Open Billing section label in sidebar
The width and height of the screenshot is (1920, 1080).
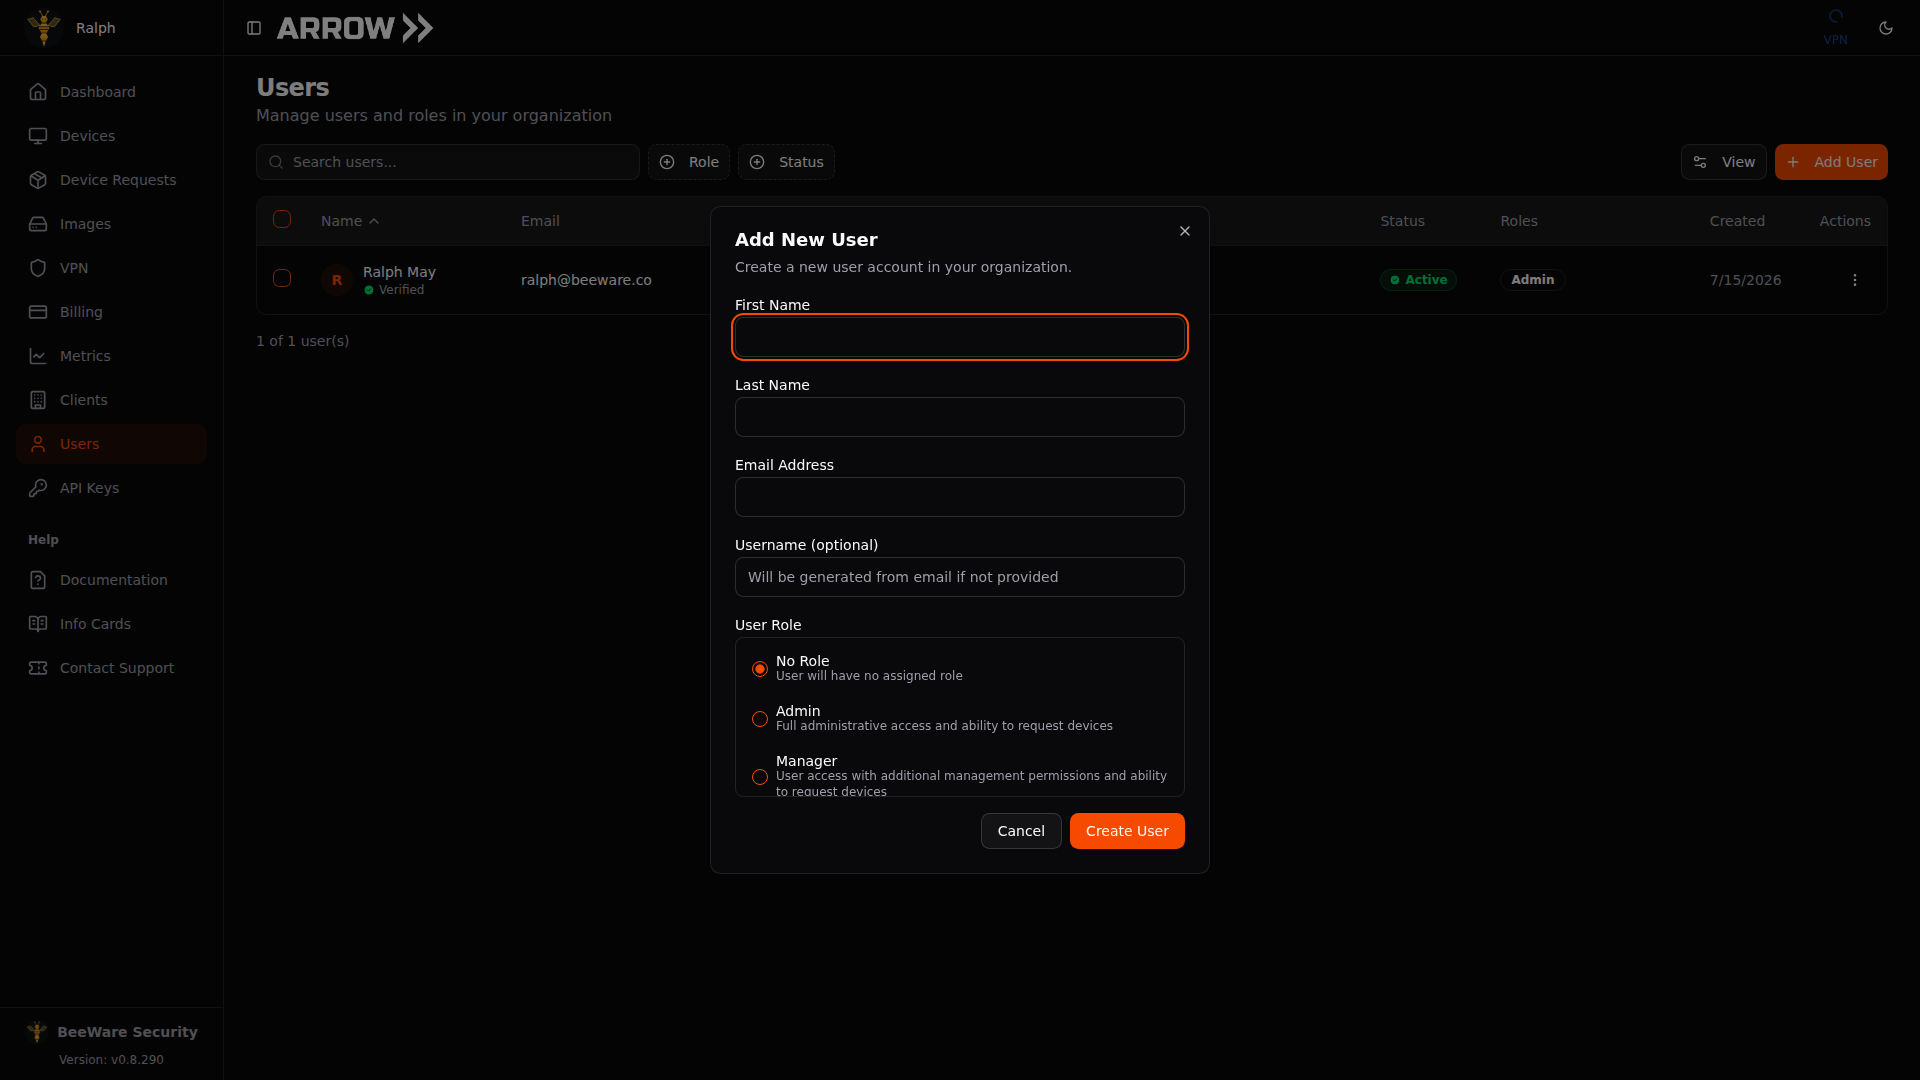81,312
